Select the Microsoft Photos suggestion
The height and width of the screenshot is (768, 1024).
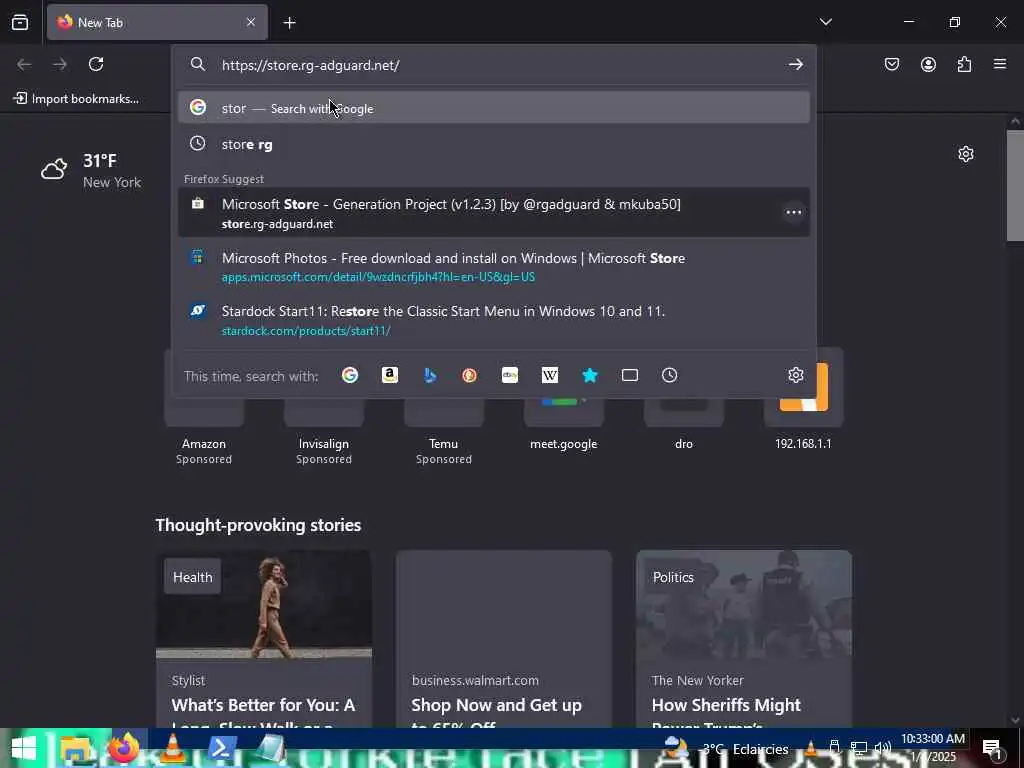494,266
